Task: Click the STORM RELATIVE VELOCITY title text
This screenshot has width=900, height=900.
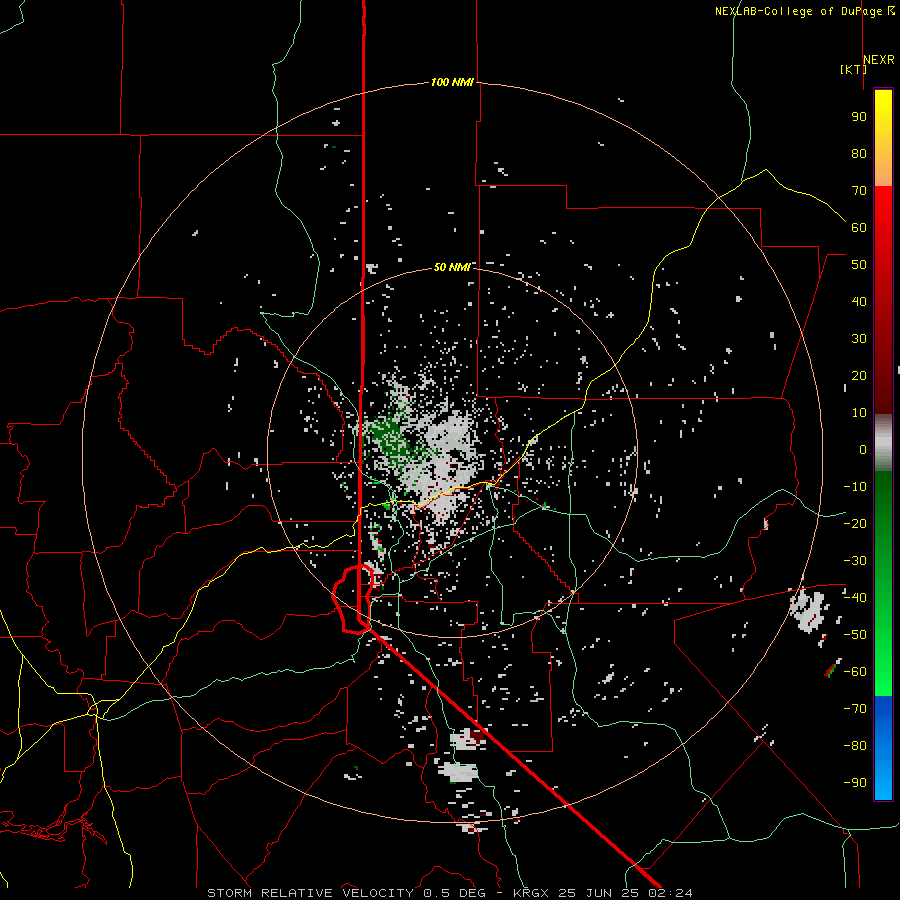Action: click(310, 893)
